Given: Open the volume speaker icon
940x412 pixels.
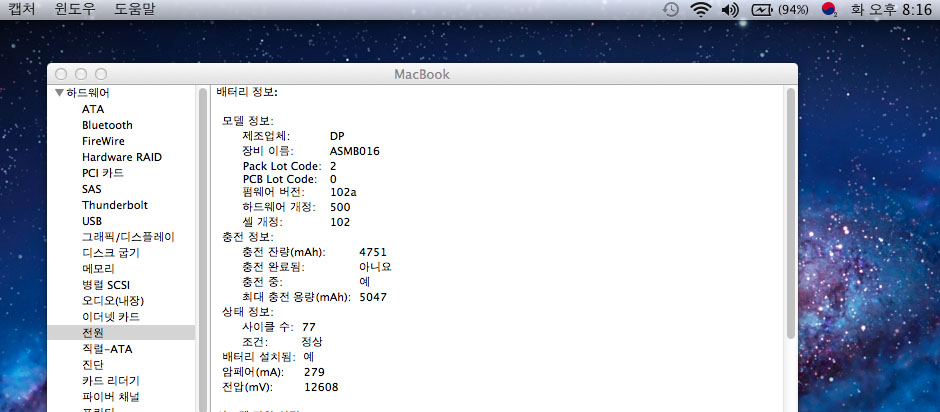Looking at the screenshot, I should coord(729,10).
